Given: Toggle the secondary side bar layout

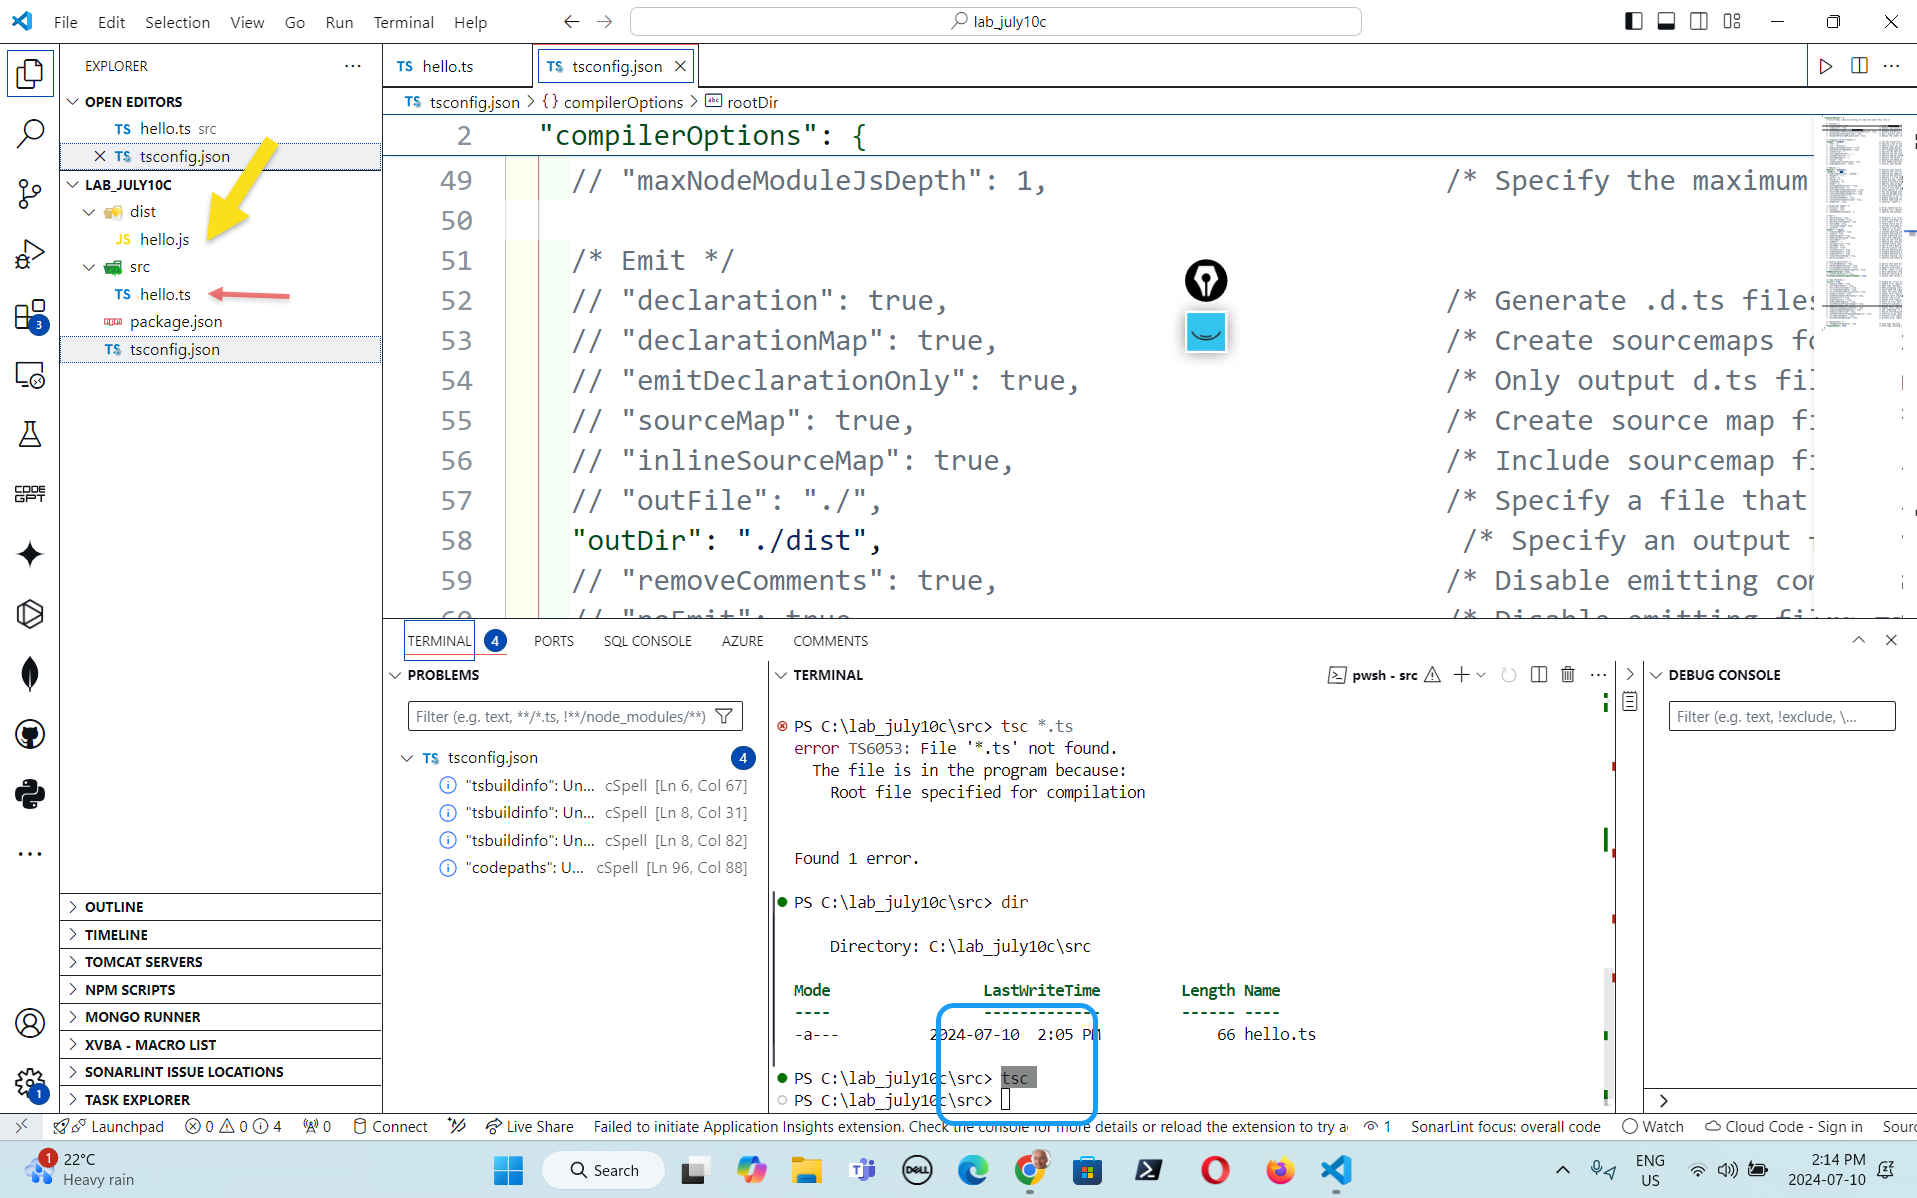Looking at the screenshot, I should click(1698, 21).
